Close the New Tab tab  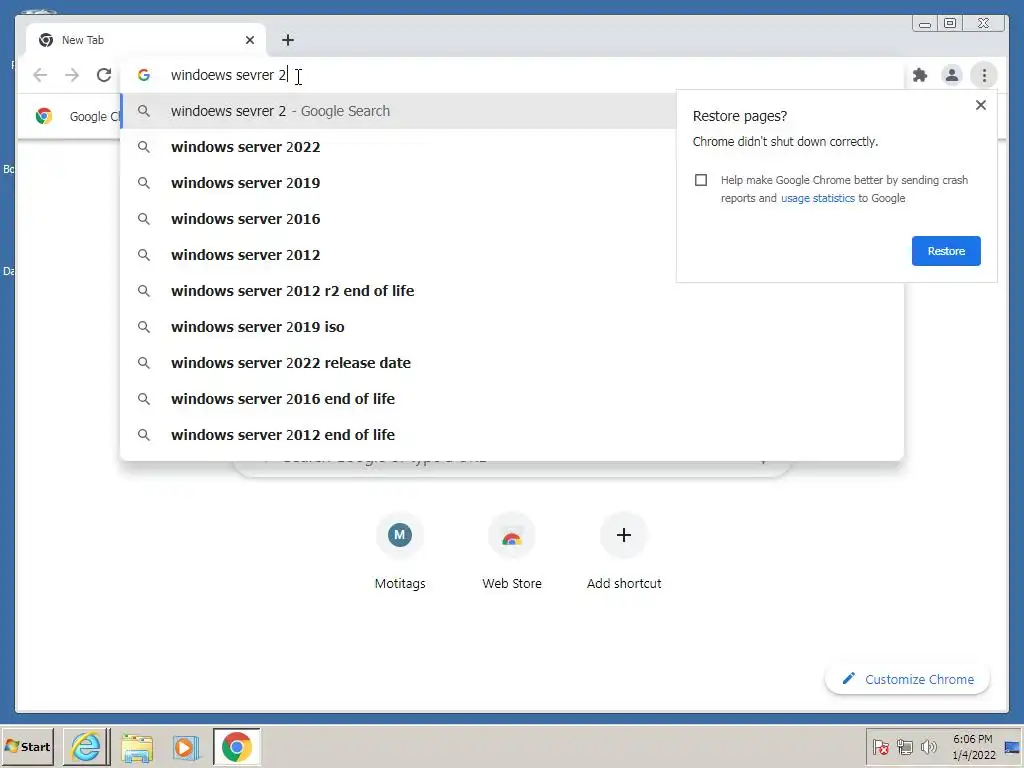(249, 40)
